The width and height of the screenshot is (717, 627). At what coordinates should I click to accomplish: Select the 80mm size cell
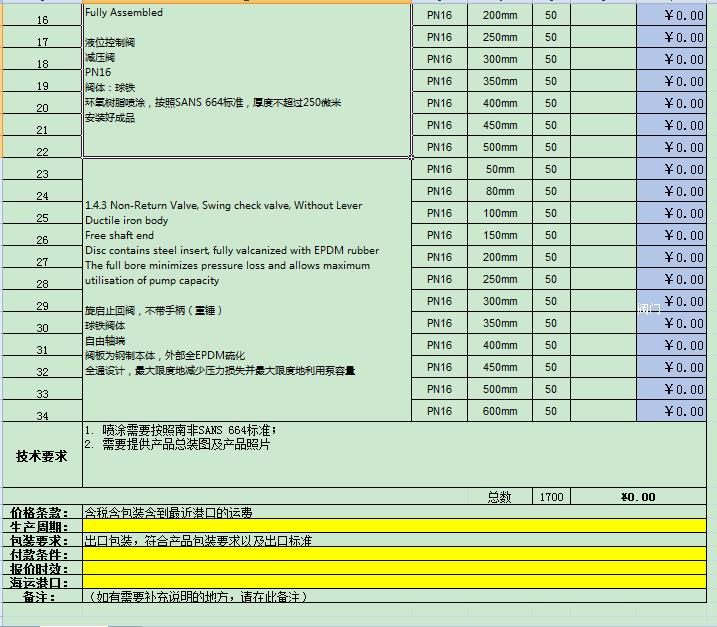coord(499,191)
